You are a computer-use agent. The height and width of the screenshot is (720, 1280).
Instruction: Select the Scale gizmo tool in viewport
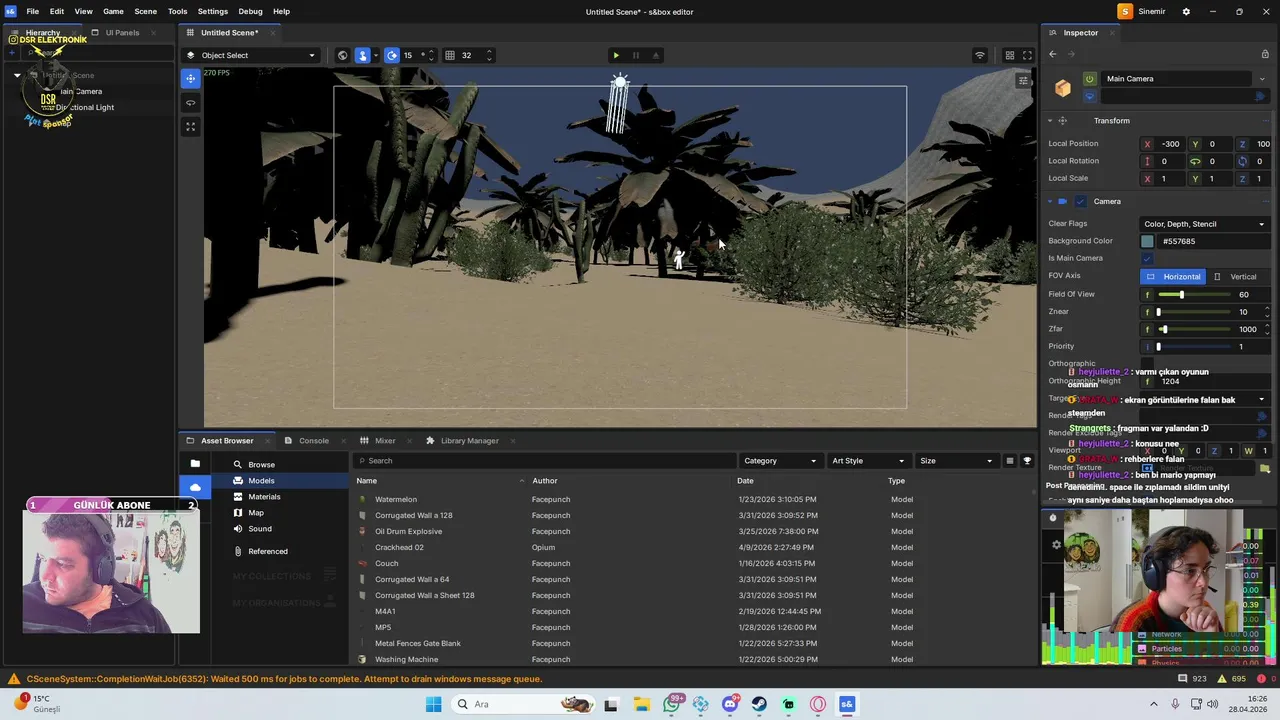click(190, 127)
